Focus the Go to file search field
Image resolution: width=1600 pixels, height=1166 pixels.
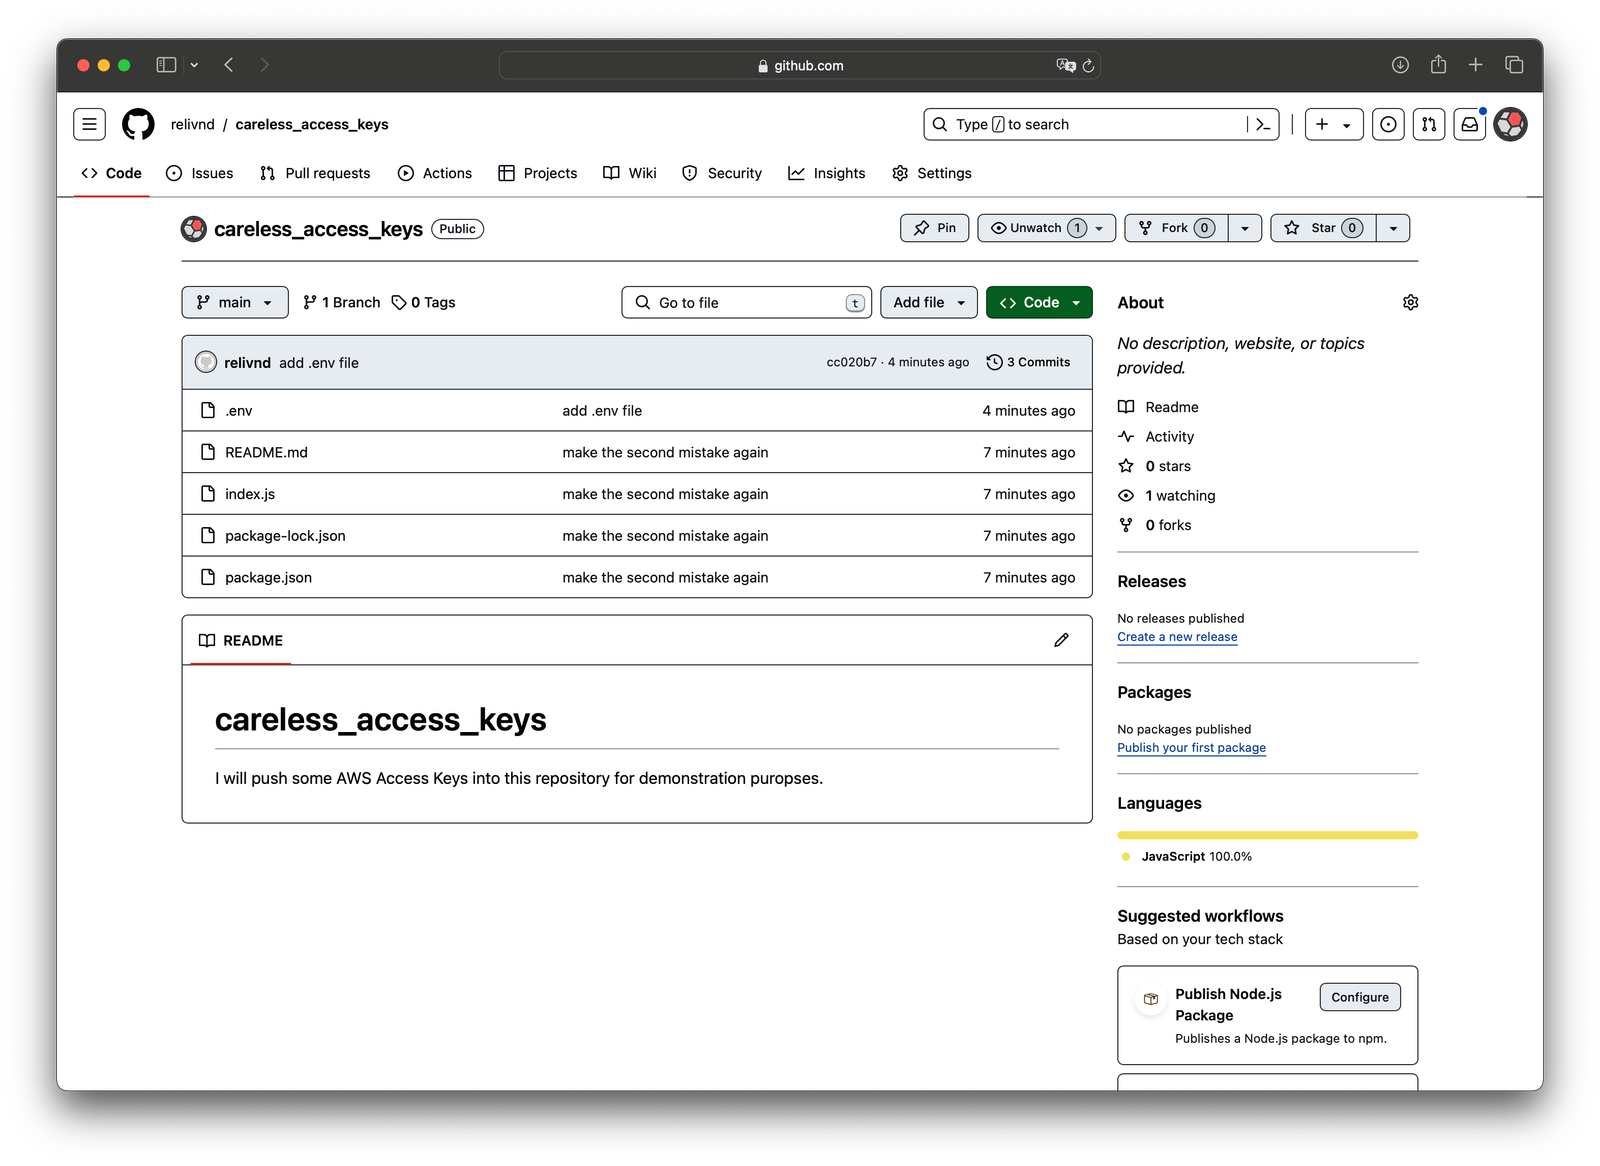(x=746, y=302)
